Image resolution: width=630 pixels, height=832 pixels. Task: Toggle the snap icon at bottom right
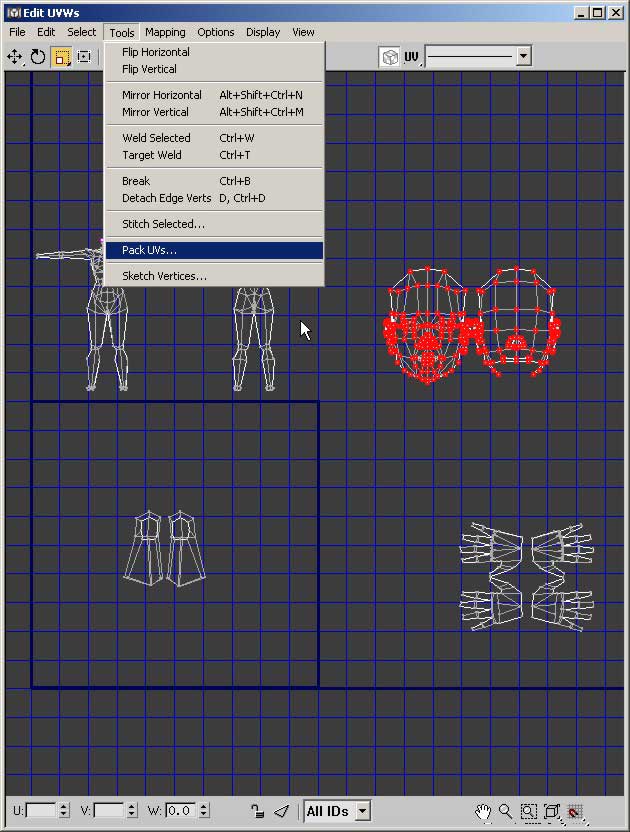pos(574,811)
